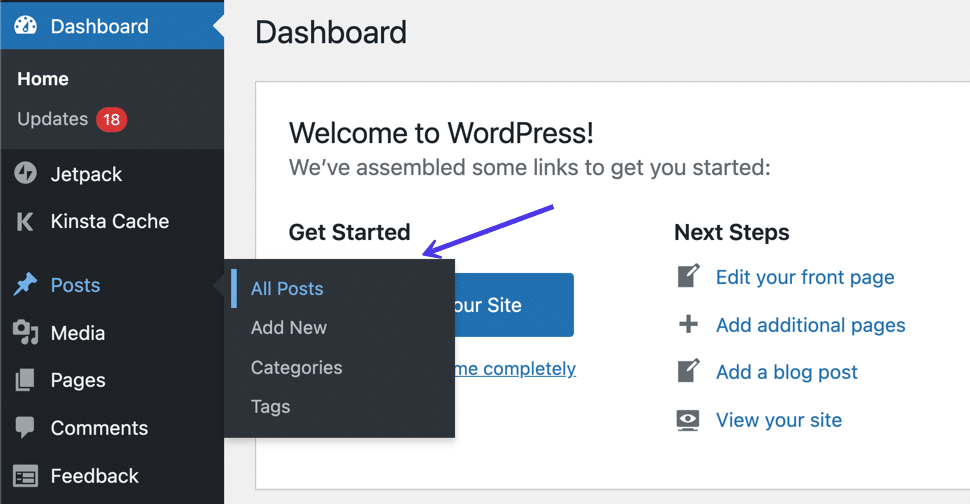Choose Add New in the Posts flyout
970x504 pixels.
pos(289,328)
